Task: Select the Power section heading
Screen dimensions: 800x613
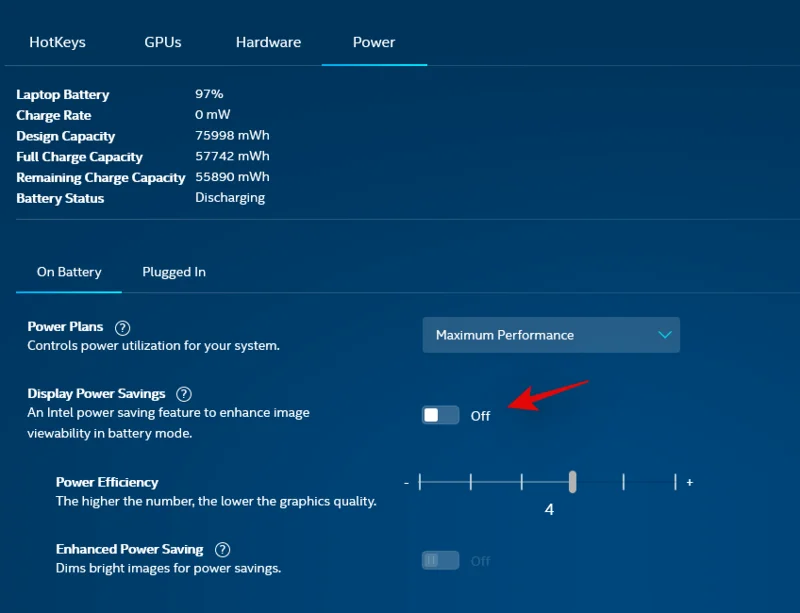Action: [x=373, y=42]
